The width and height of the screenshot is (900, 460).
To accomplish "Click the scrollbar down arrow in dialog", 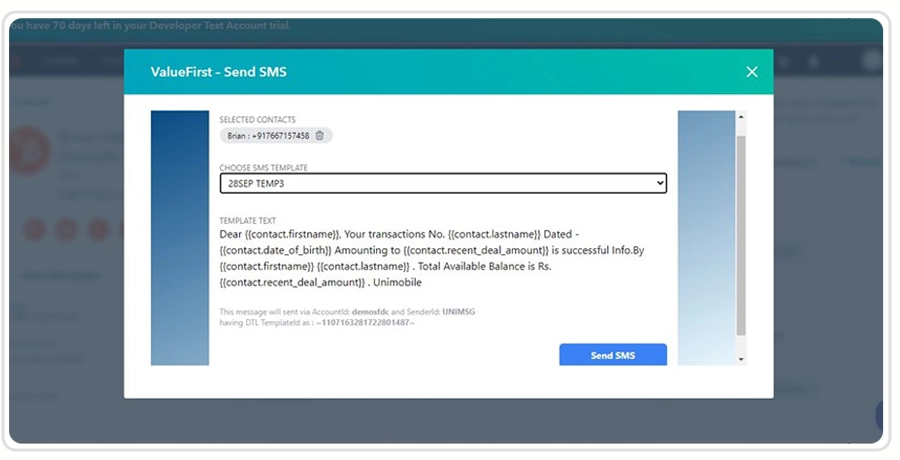I will [740, 360].
